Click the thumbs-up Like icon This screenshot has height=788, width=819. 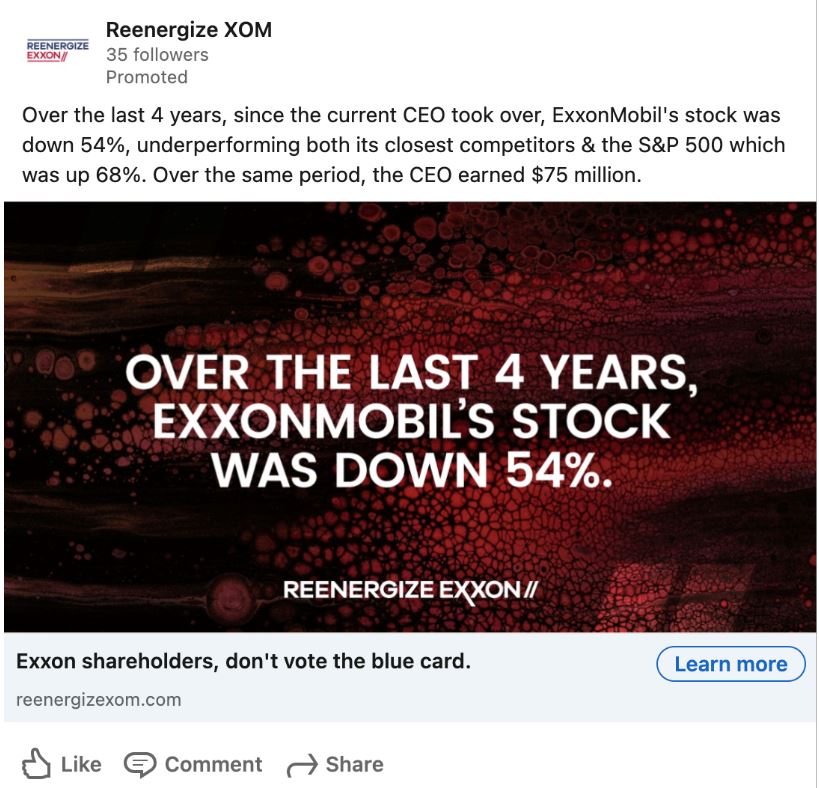click(x=36, y=764)
